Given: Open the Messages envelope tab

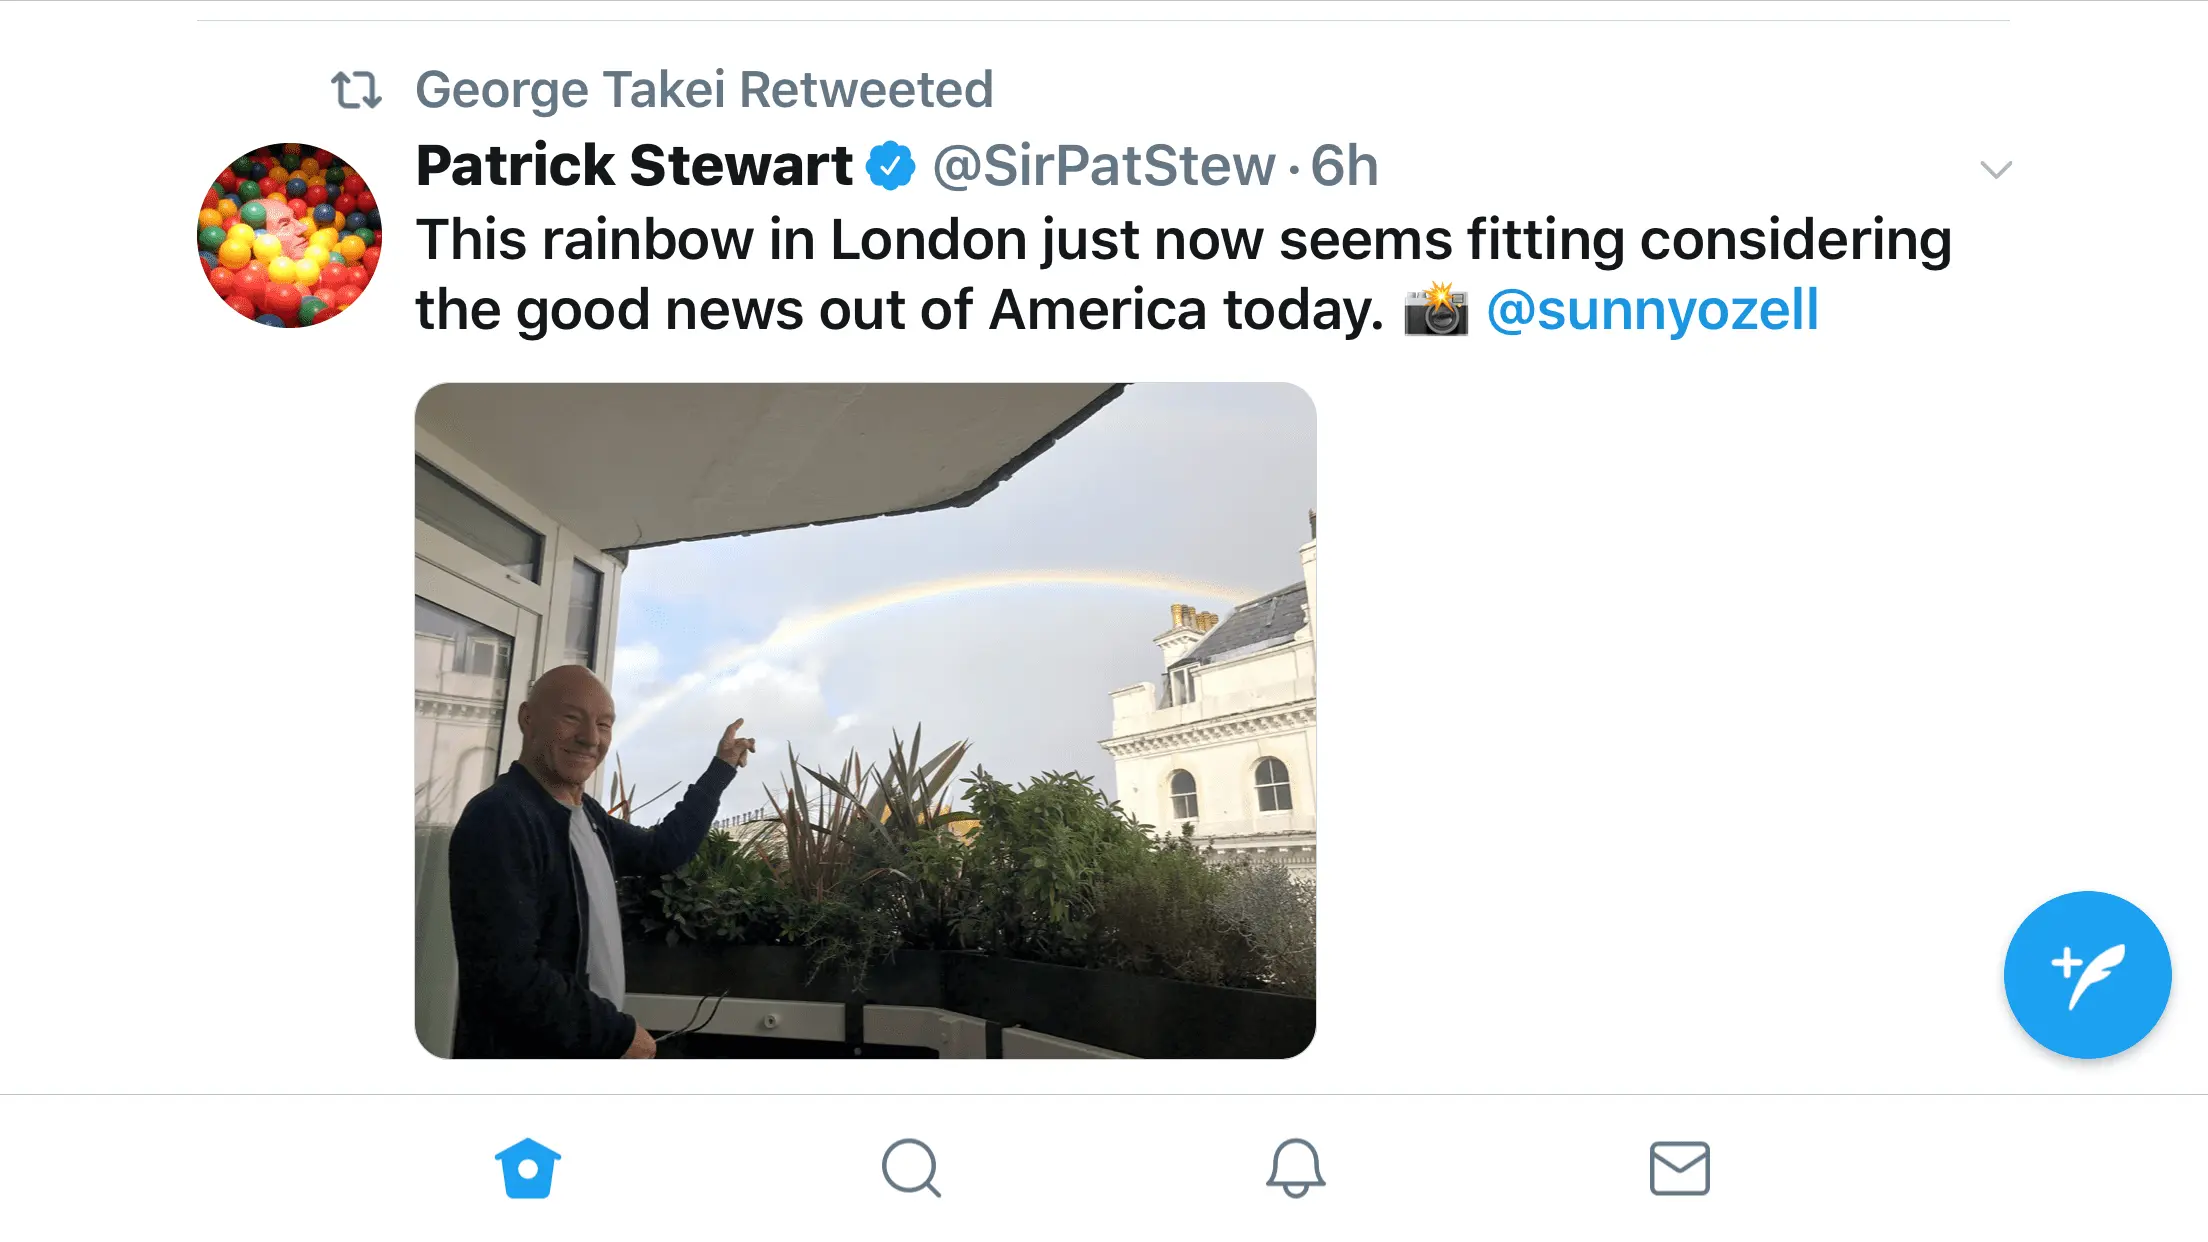Looking at the screenshot, I should pyautogui.click(x=1679, y=1168).
